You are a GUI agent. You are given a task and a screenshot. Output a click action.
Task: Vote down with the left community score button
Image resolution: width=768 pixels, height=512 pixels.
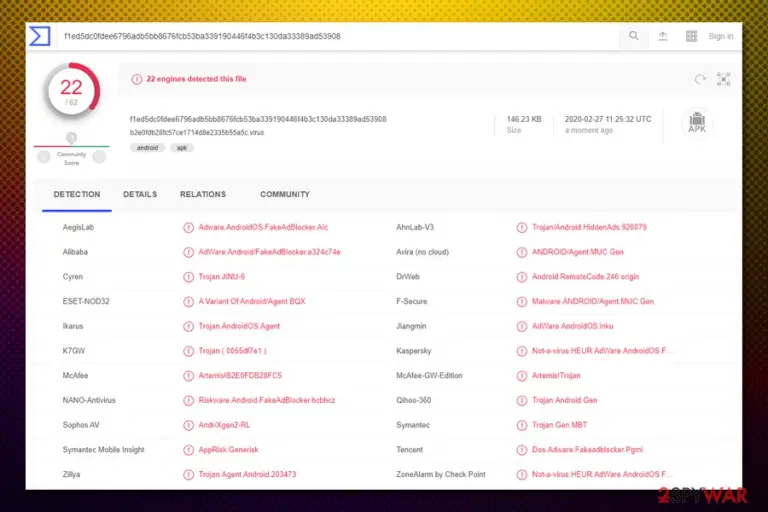(x=44, y=157)
